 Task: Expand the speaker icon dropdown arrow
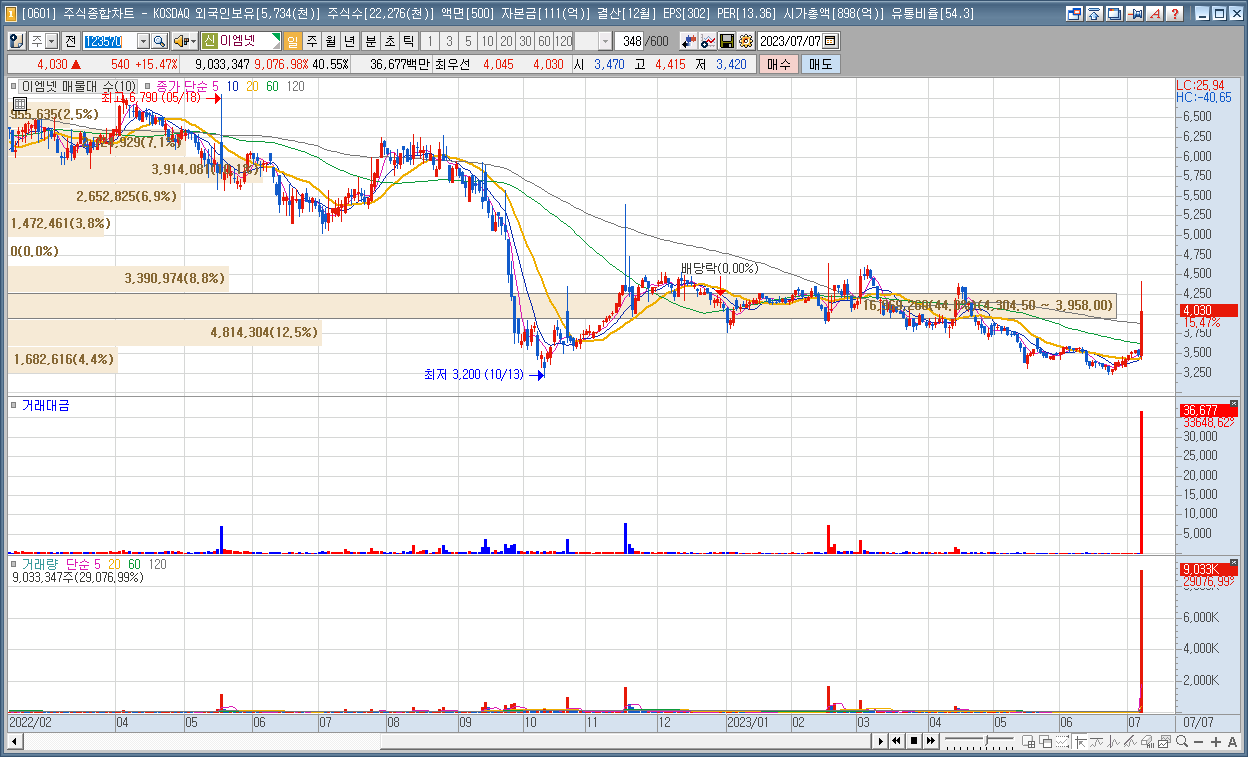(193, 41)
